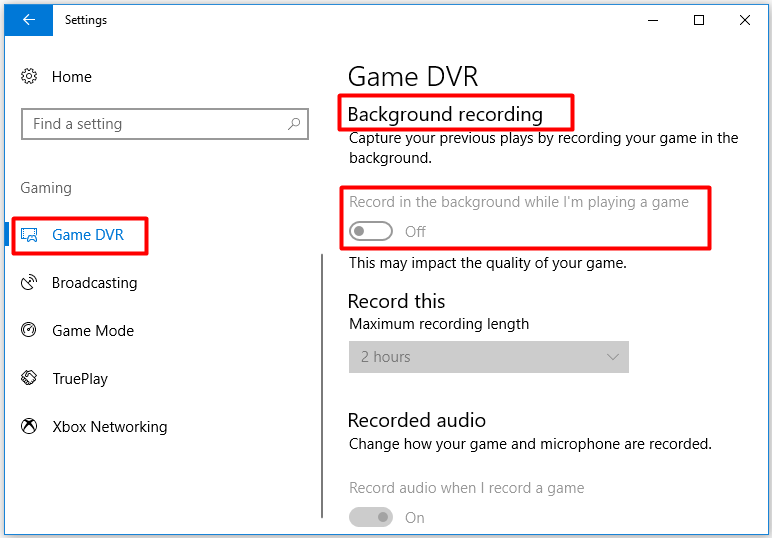Click the magnifier search icon
772x538 pixels.
294,124
